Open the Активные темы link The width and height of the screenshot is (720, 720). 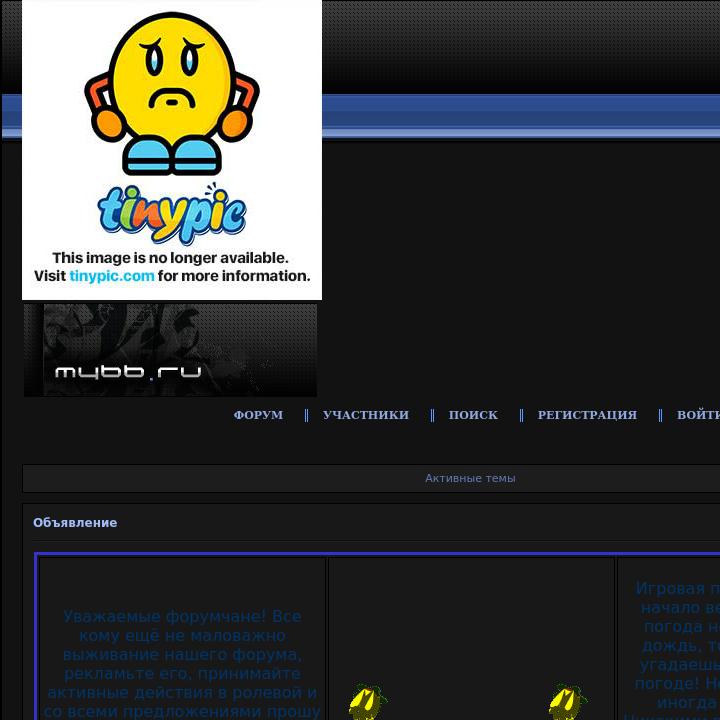(470, 478)
